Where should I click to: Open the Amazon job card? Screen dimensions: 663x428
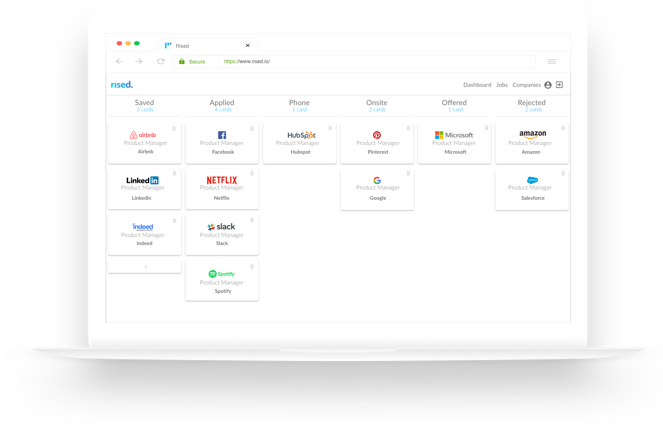tap(531, 143)
